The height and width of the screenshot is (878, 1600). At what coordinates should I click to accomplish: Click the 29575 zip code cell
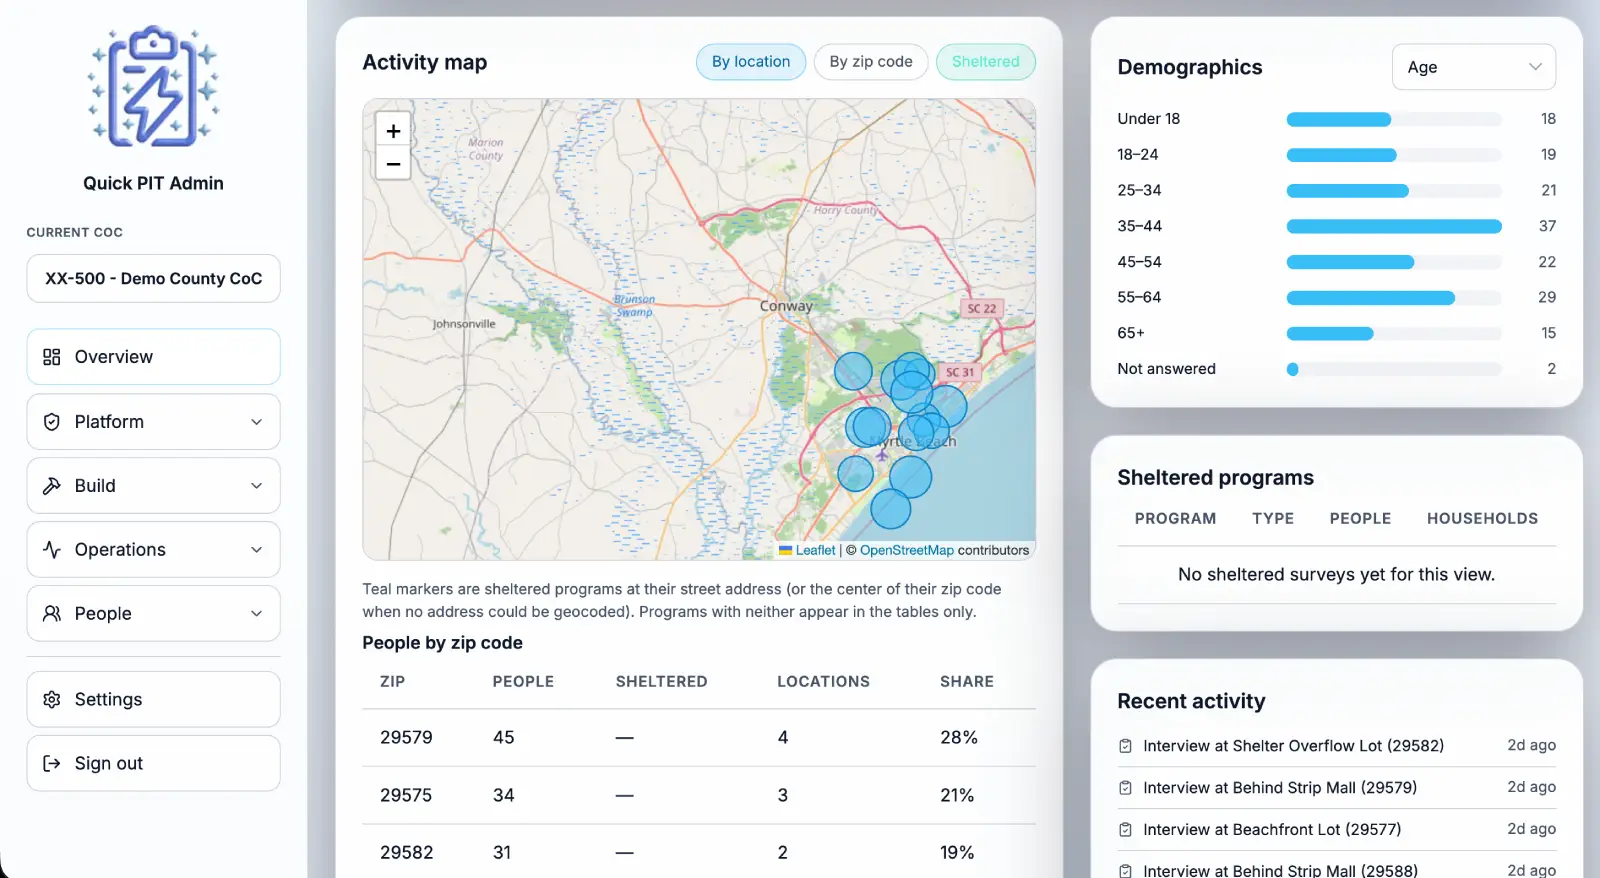click(406, 796)
